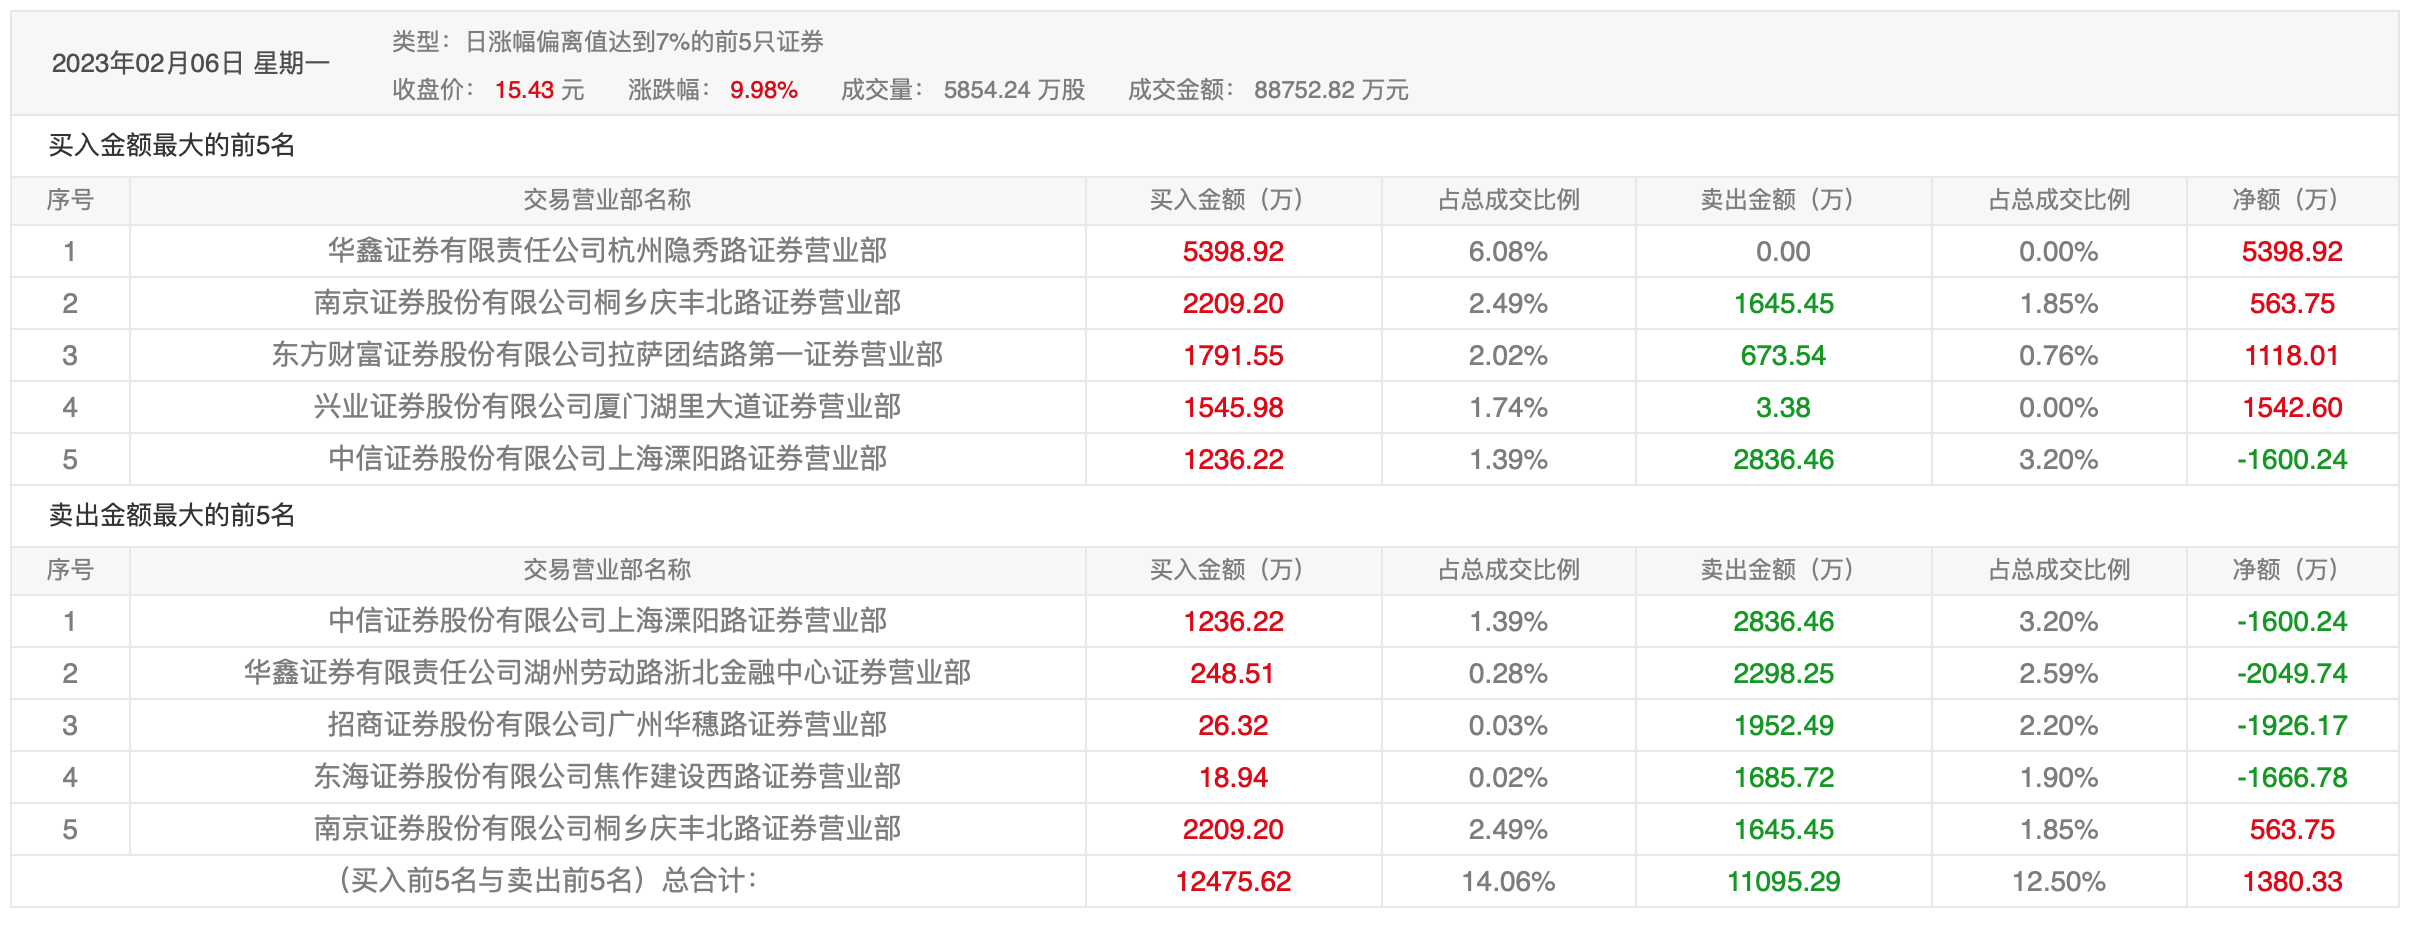Select the total net amount 1380.33
The width and height of the screenshot is (2416, 926).
(2291, 881)
